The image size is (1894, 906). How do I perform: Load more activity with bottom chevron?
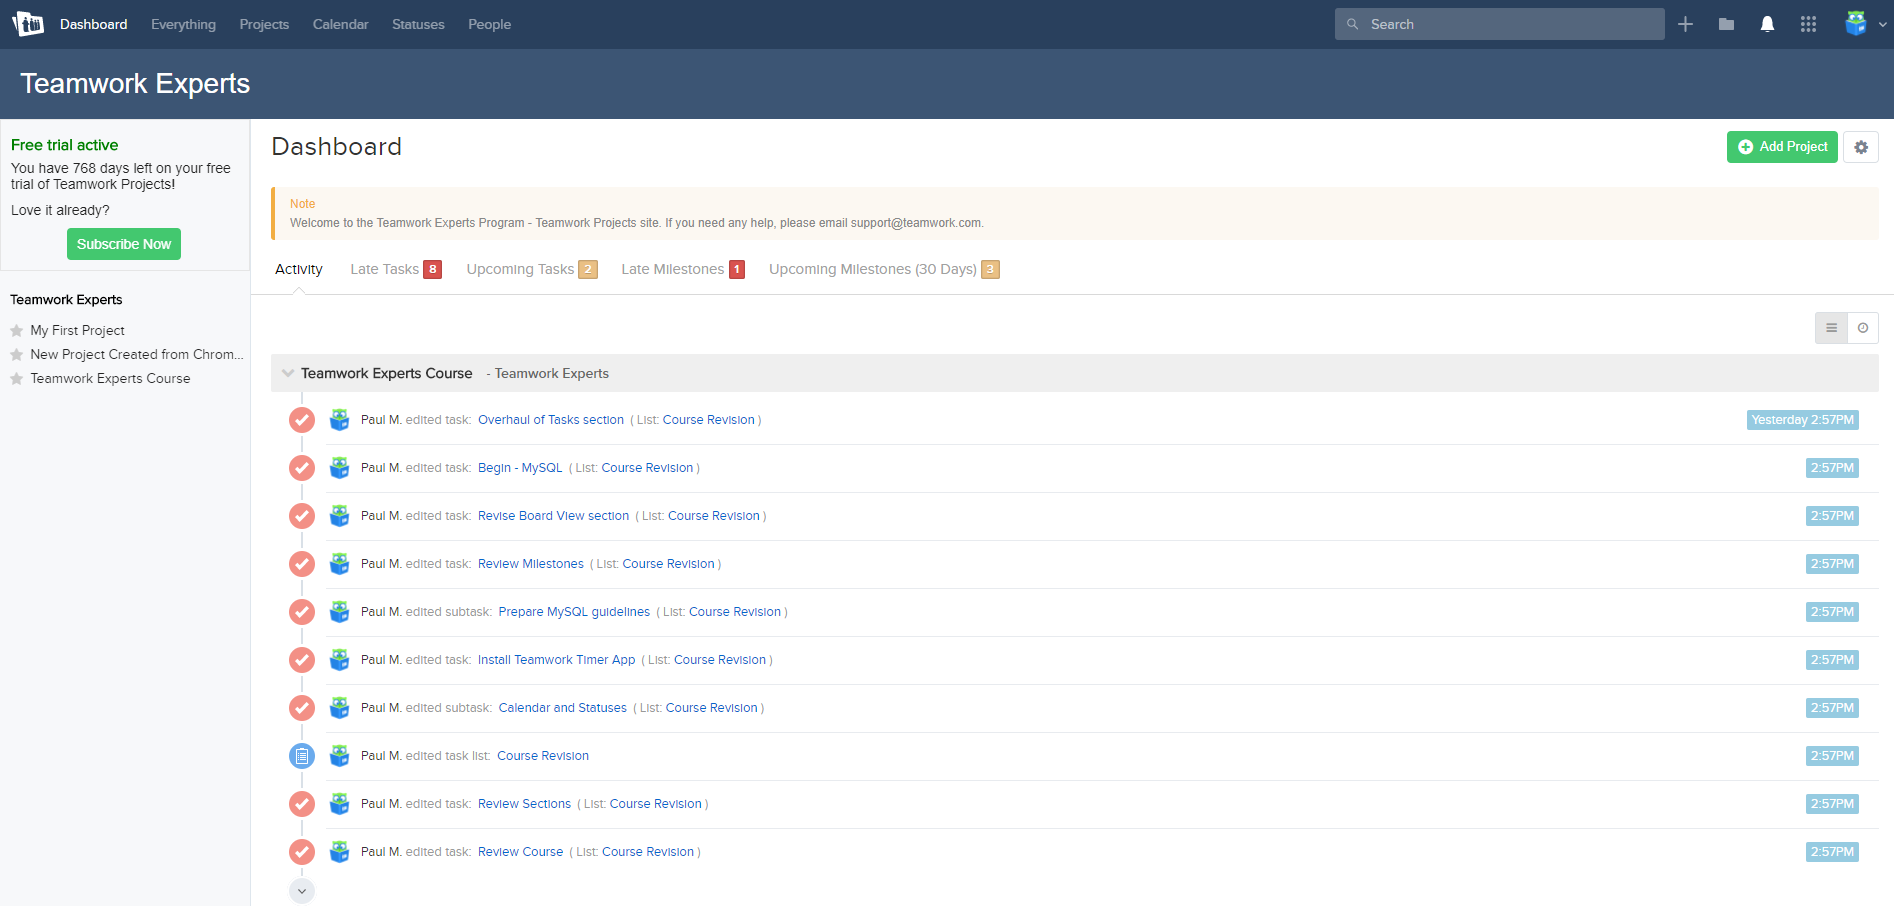coord(302,891)
